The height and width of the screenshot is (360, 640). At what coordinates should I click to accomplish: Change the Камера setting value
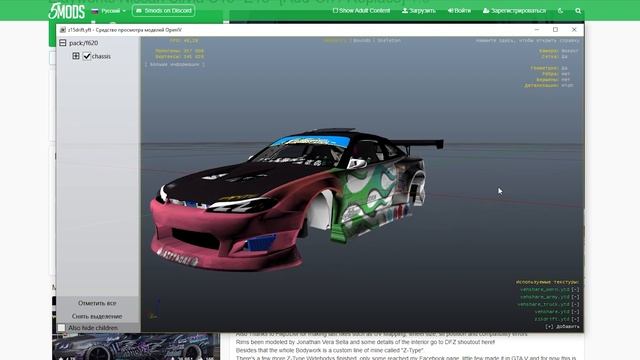[570, 51]
